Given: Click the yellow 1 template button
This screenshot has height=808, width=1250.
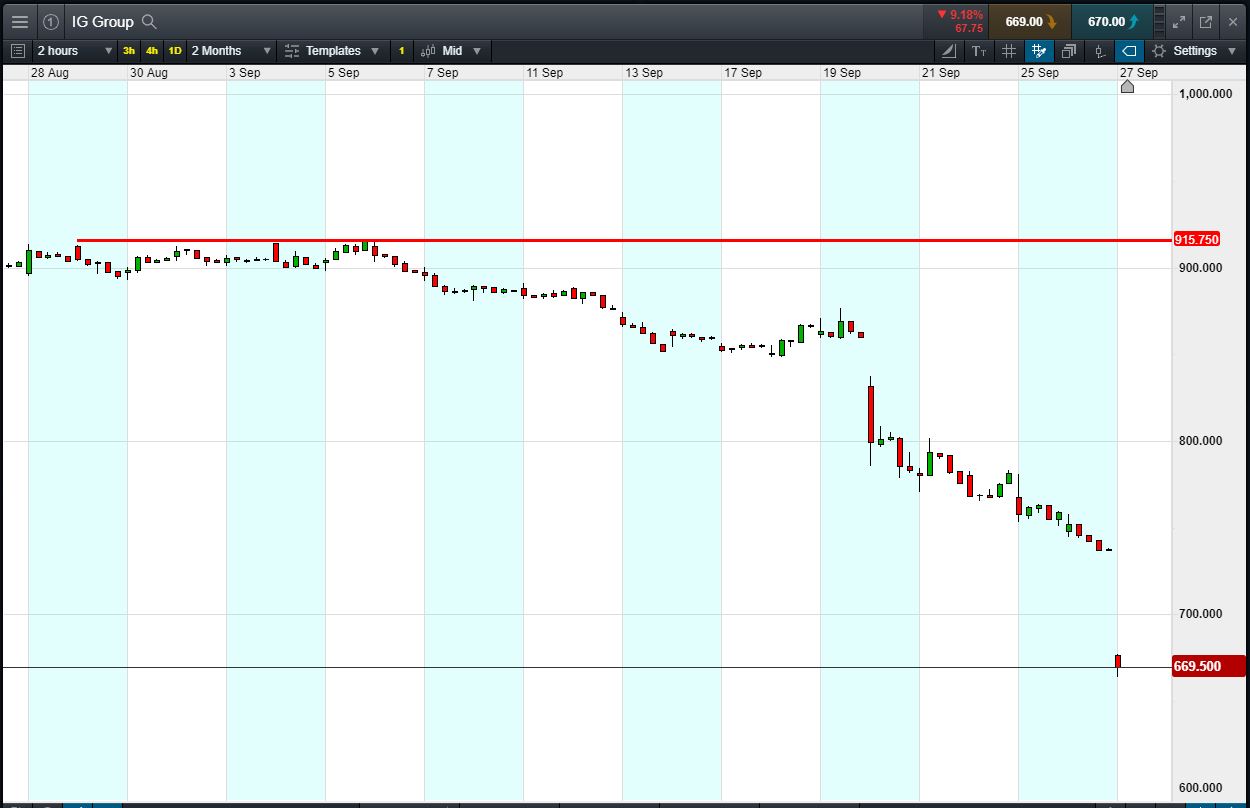Looking at the screenshot, I should [402, 51].
